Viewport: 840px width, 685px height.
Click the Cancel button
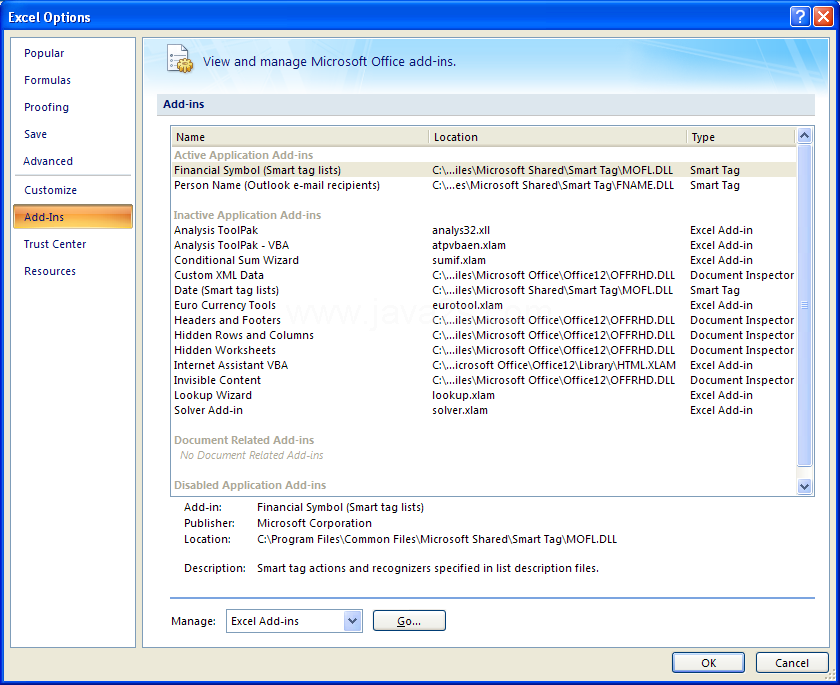click(x=792, y=663)
